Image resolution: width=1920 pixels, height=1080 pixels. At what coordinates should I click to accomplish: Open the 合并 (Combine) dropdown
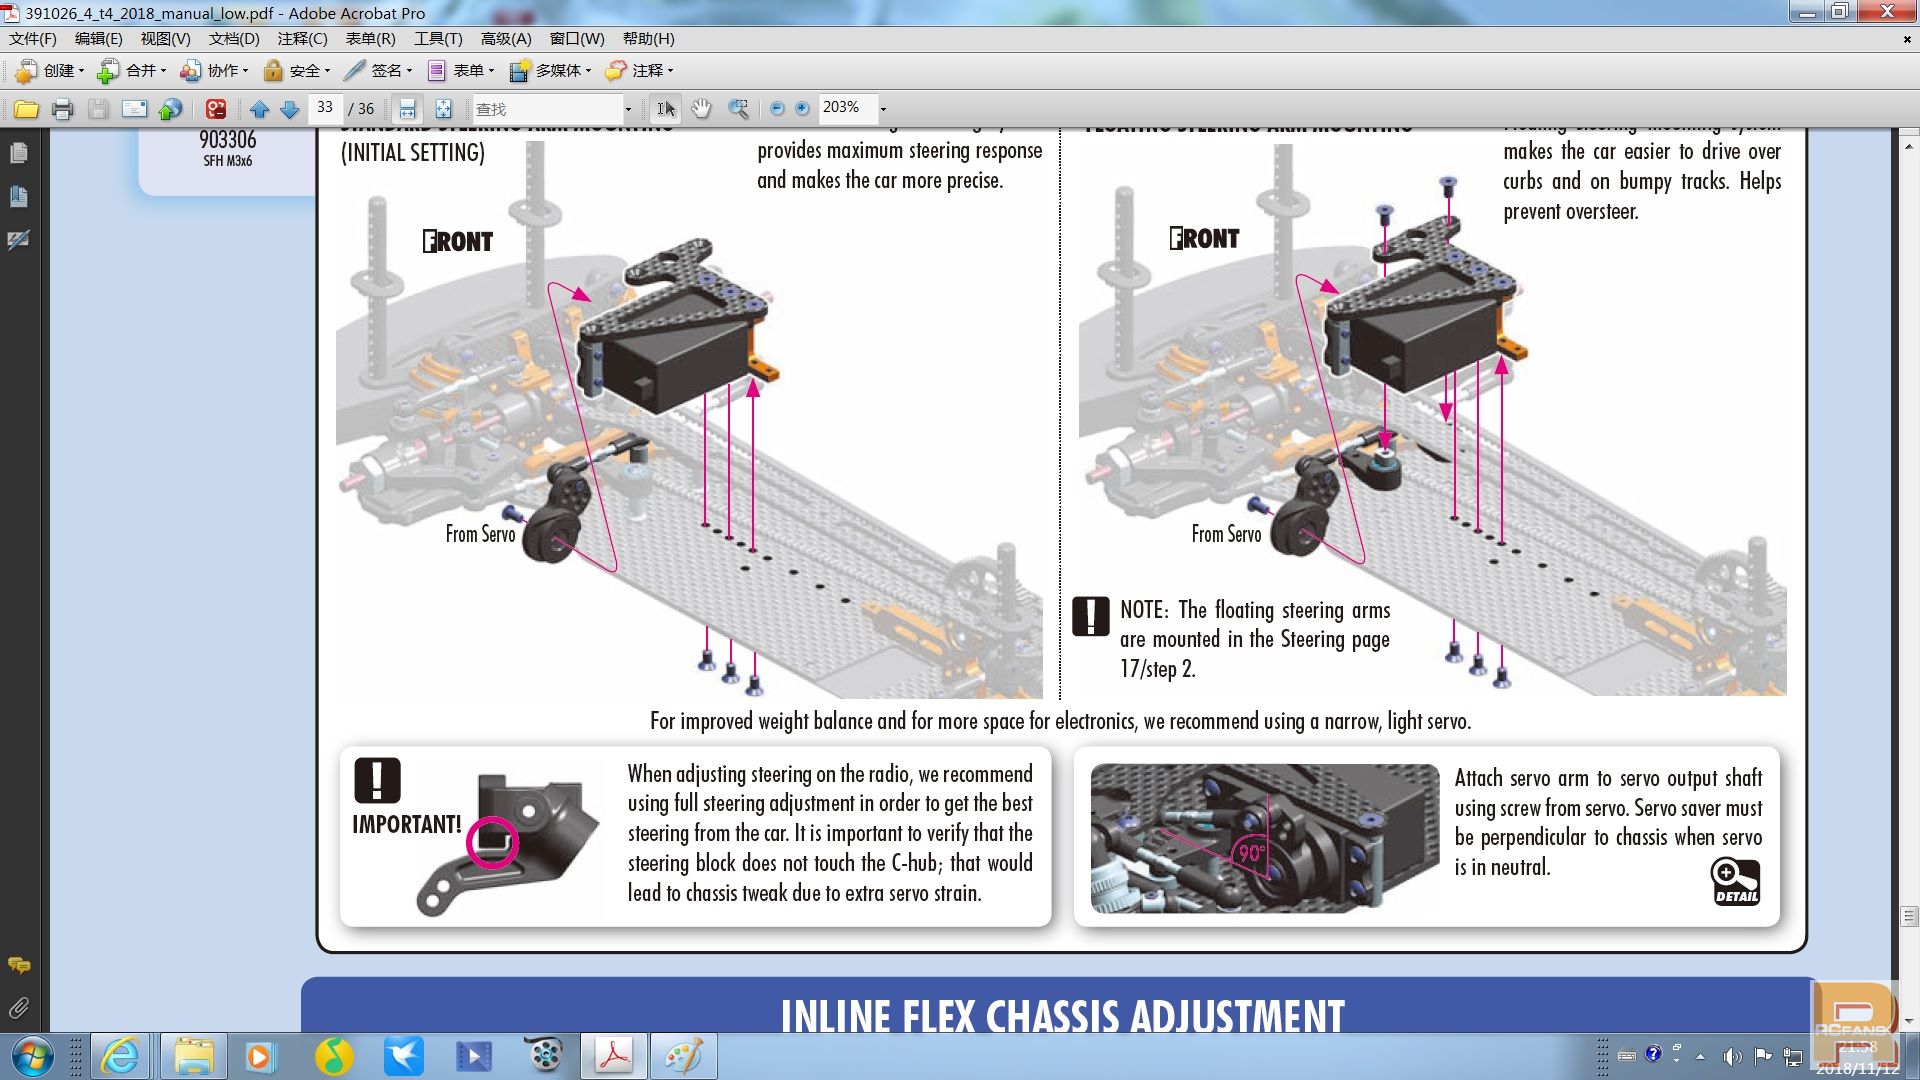(x=132, y=71)
